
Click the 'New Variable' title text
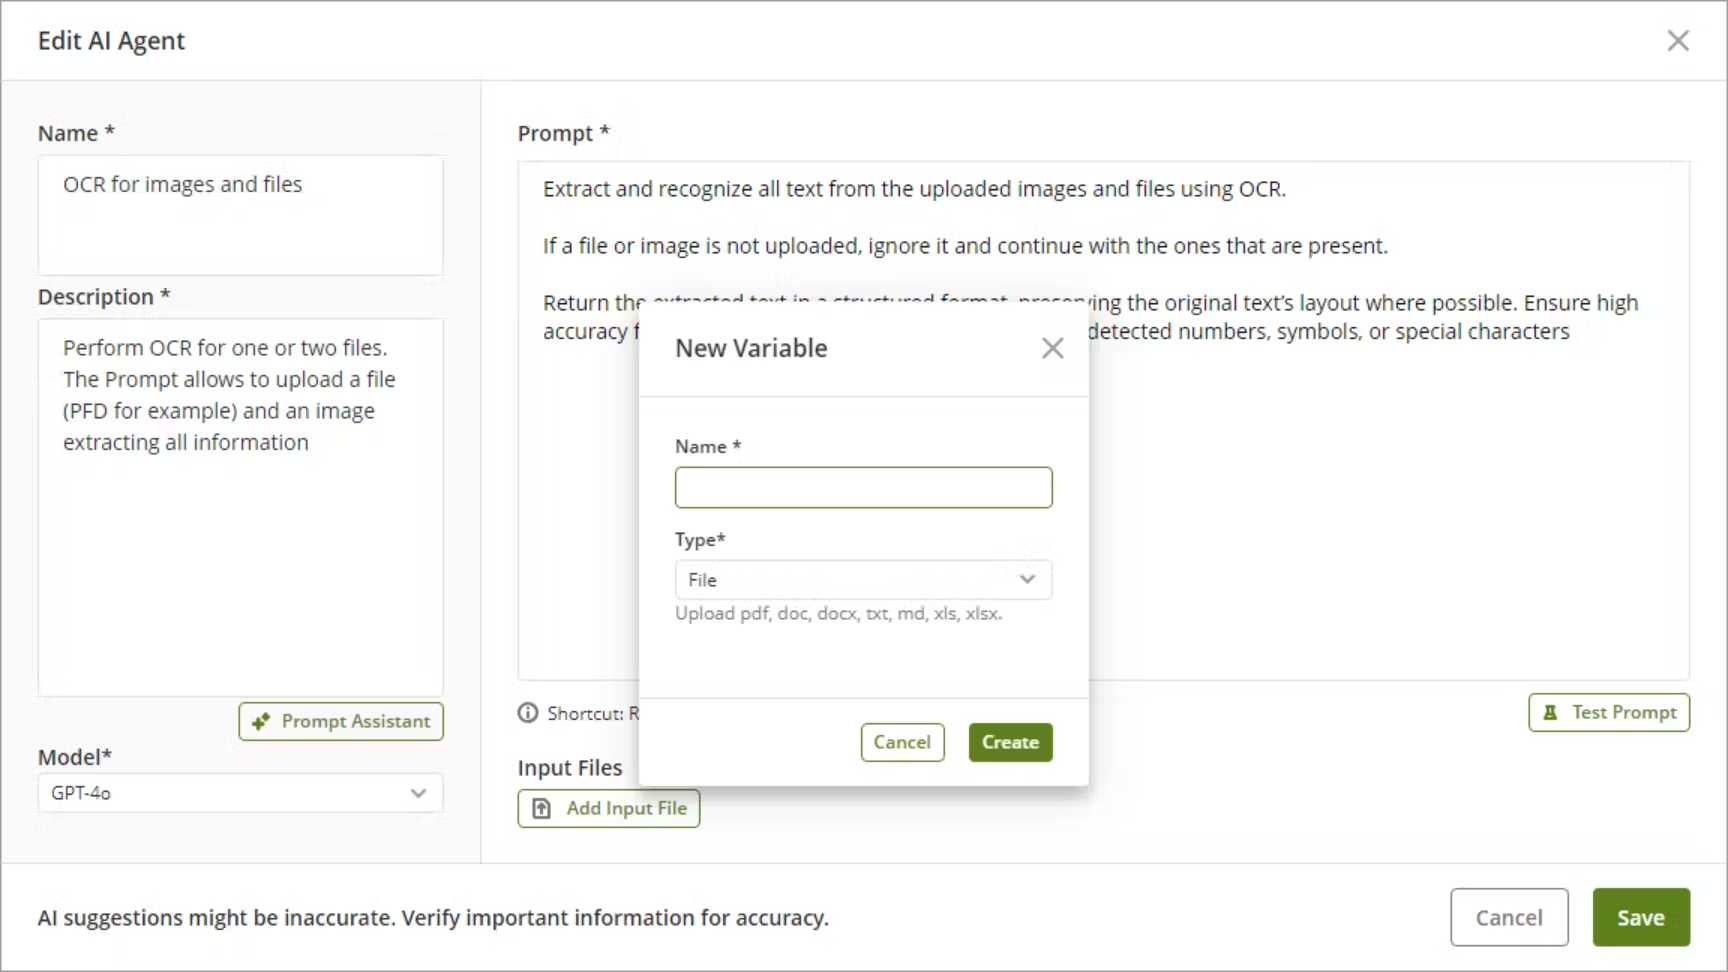751,348
